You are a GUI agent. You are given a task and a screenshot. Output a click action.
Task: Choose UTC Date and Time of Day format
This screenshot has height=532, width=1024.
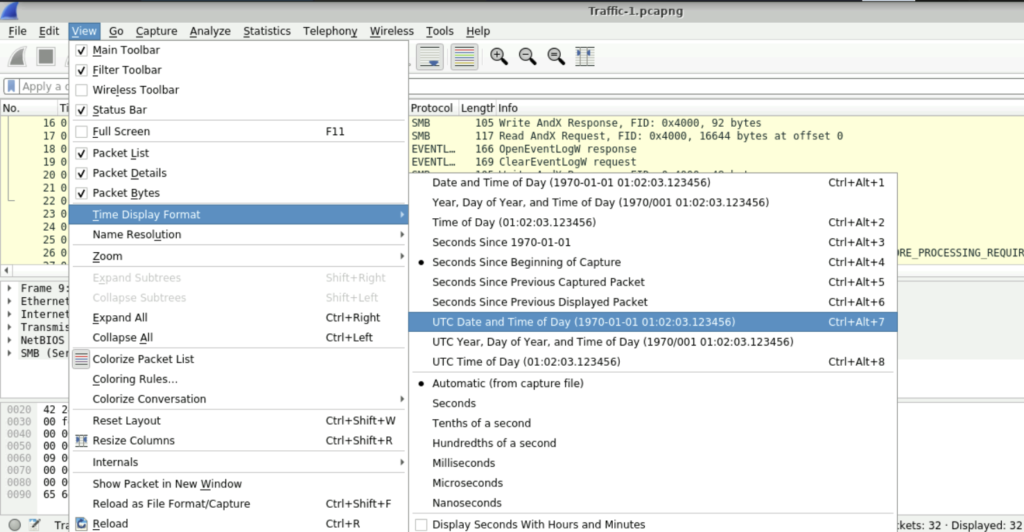pyautogui.click(x=583, y=322)
